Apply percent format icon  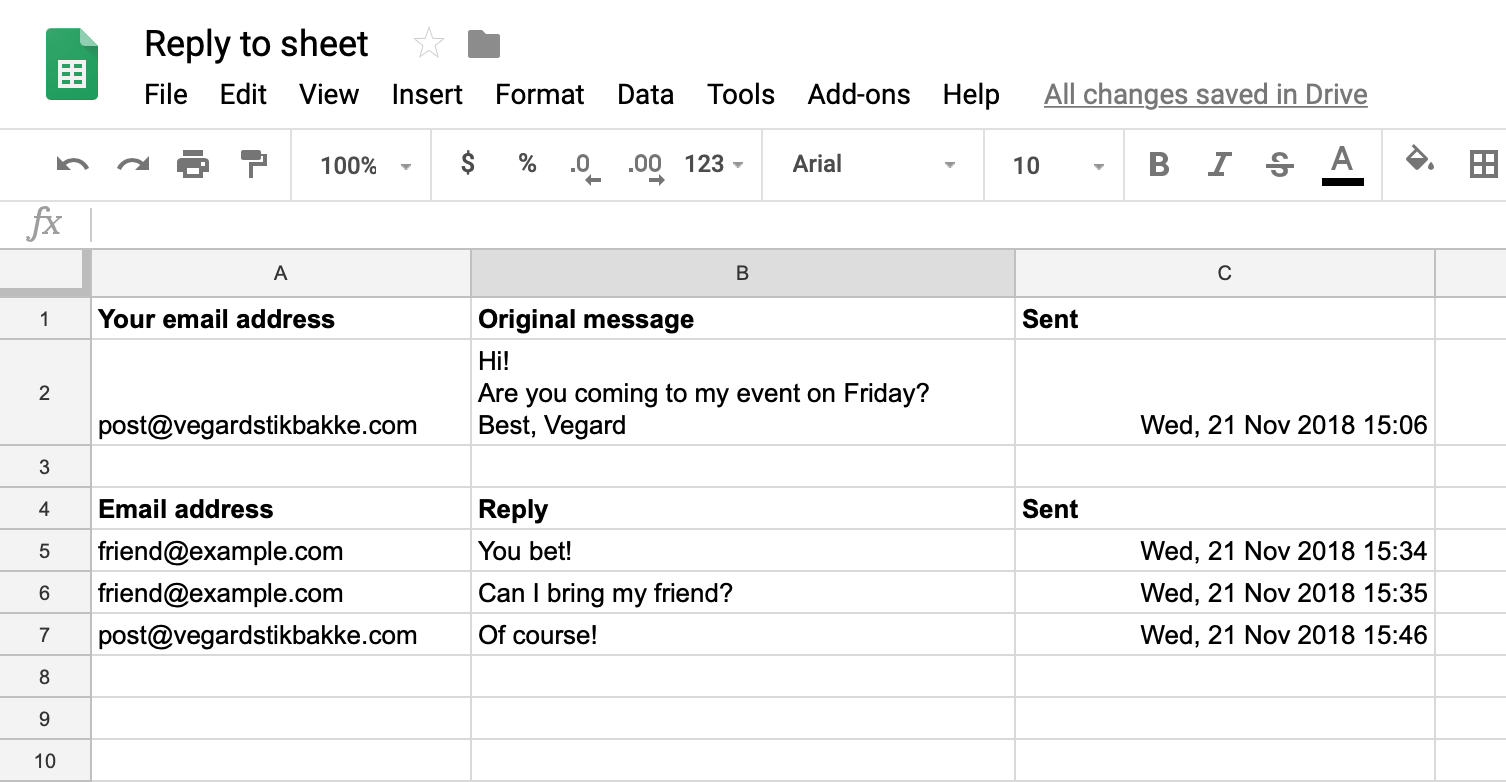pos(527,165)
